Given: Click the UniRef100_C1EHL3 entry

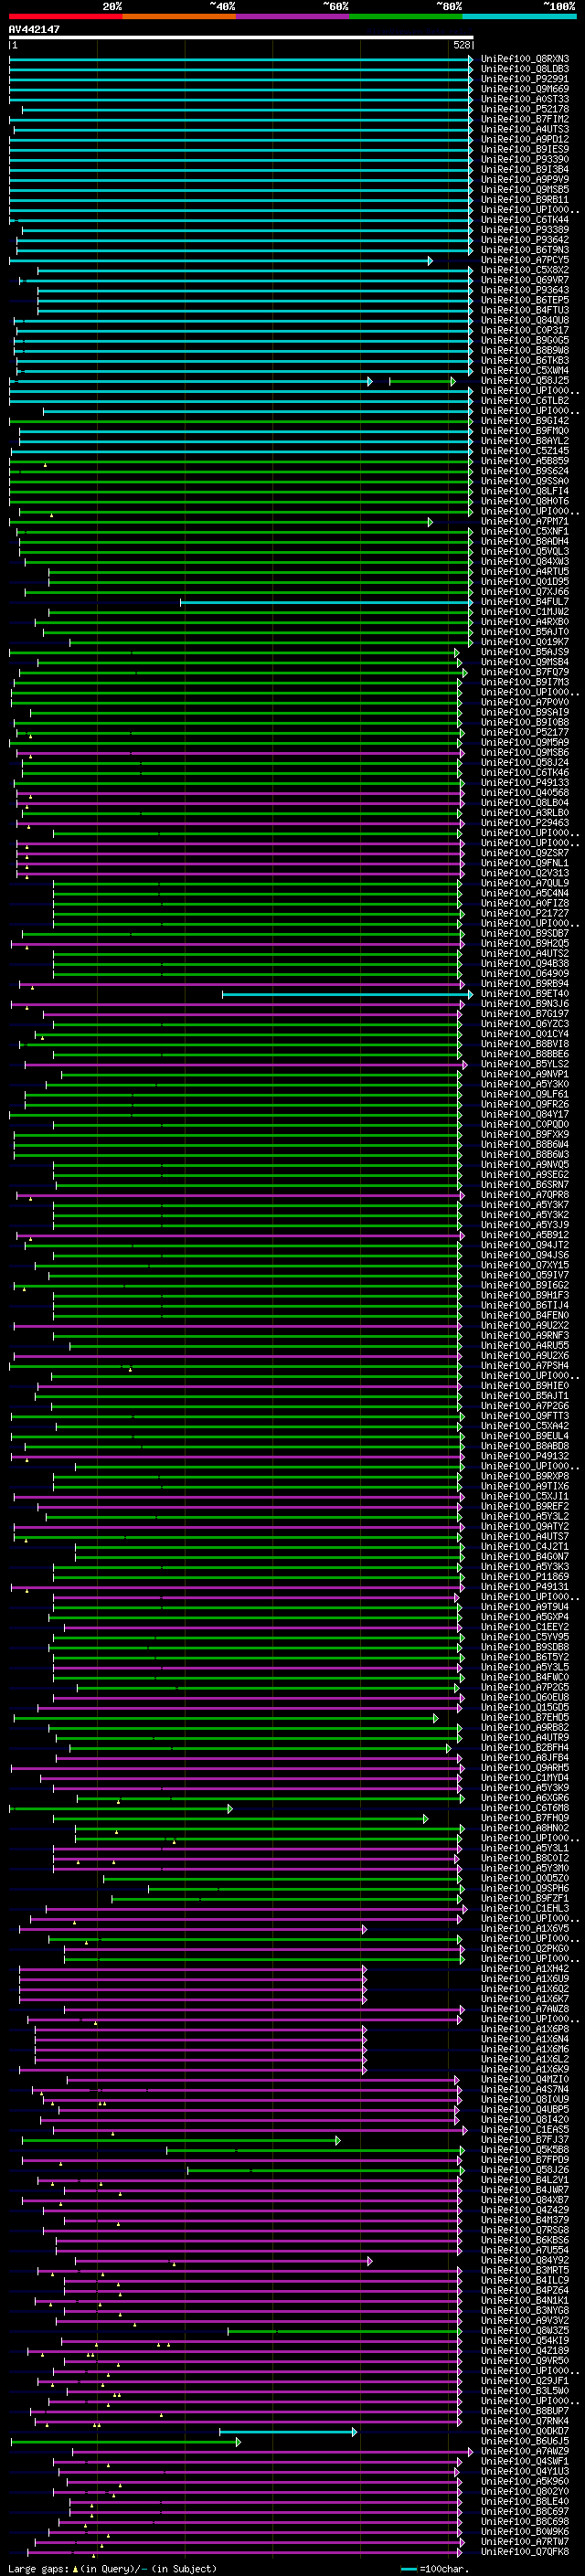Looking at the screenshot, I should (525, 1908).
